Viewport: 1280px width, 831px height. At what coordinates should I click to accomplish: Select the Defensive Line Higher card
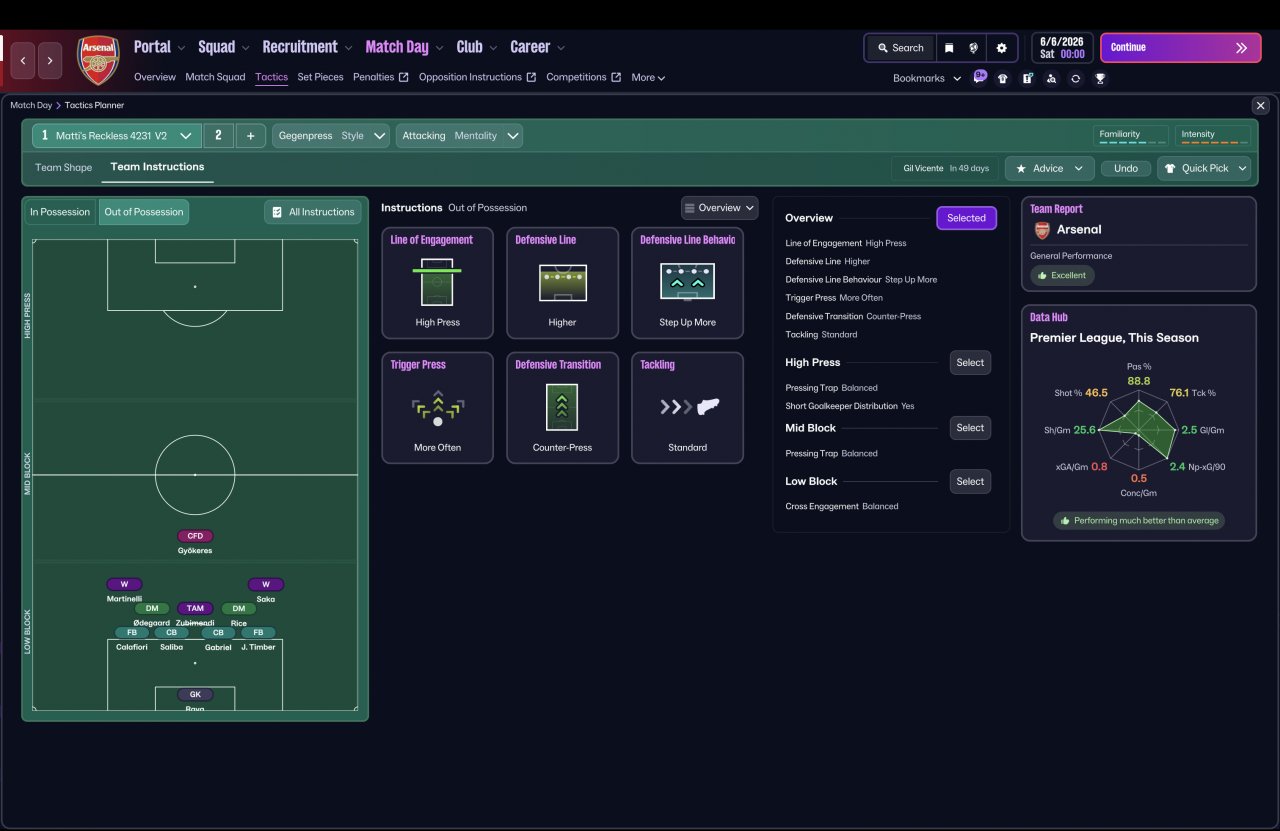[562, 282]
